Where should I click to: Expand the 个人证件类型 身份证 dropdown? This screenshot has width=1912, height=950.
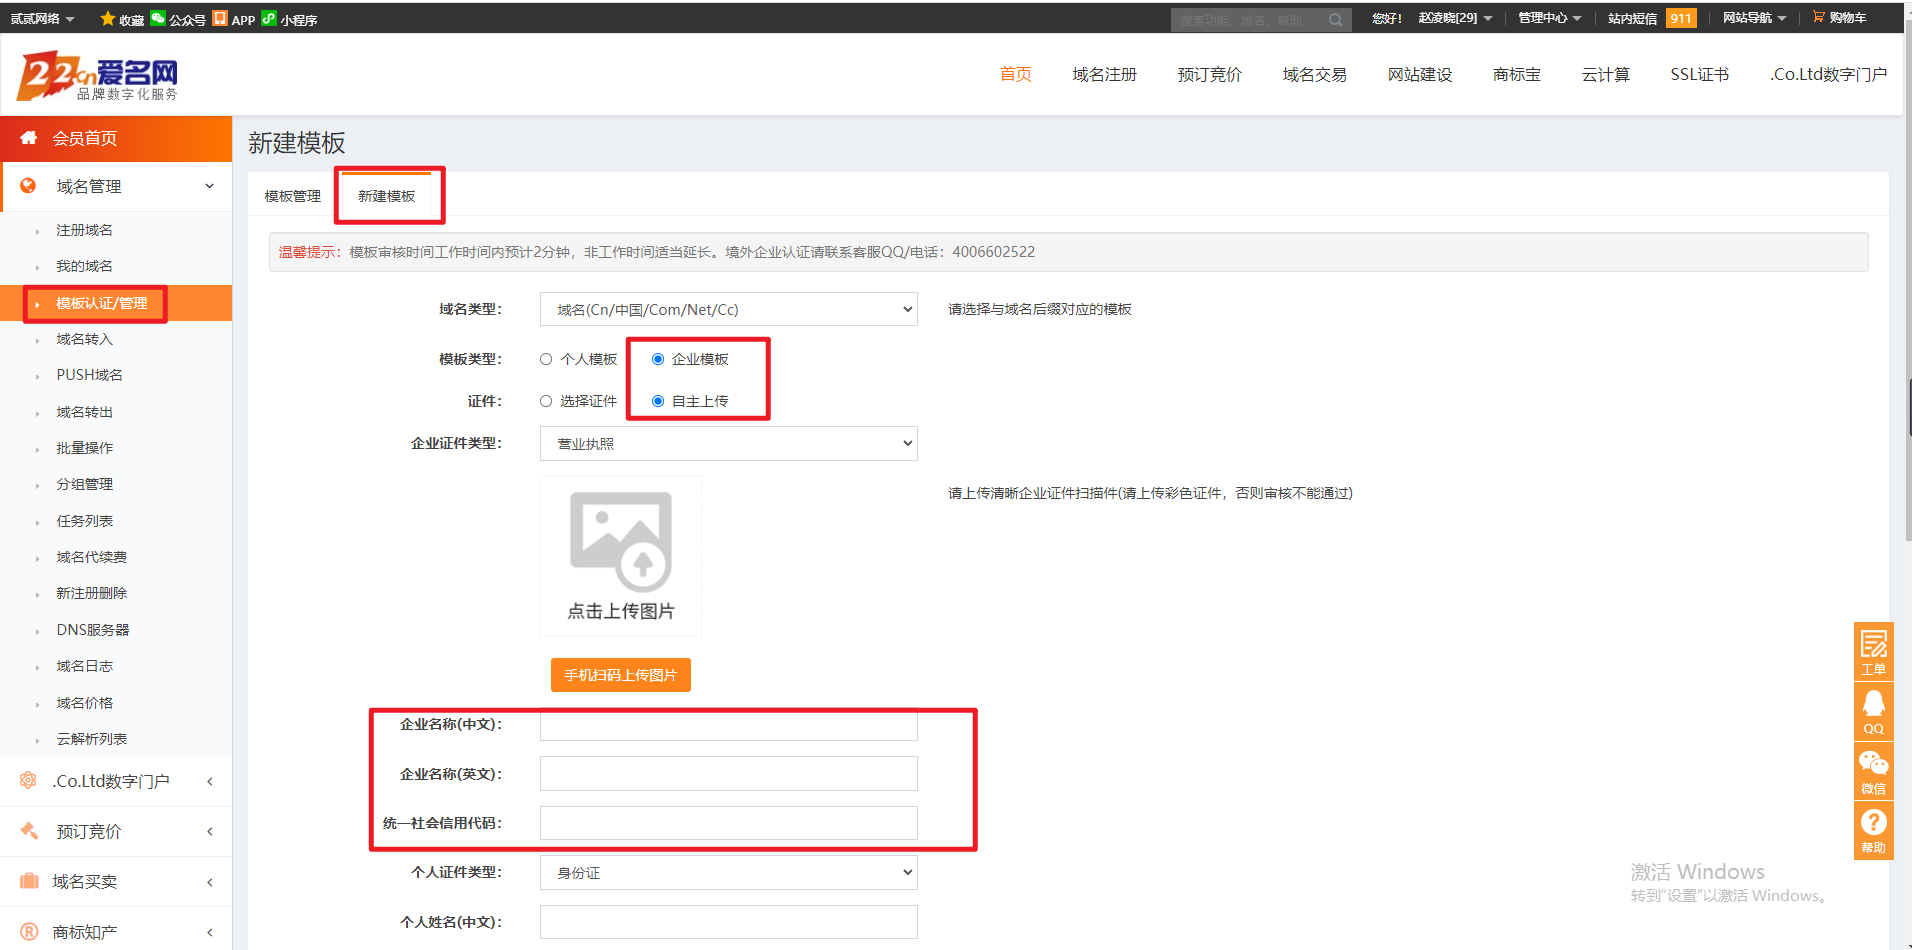[728, 873]
